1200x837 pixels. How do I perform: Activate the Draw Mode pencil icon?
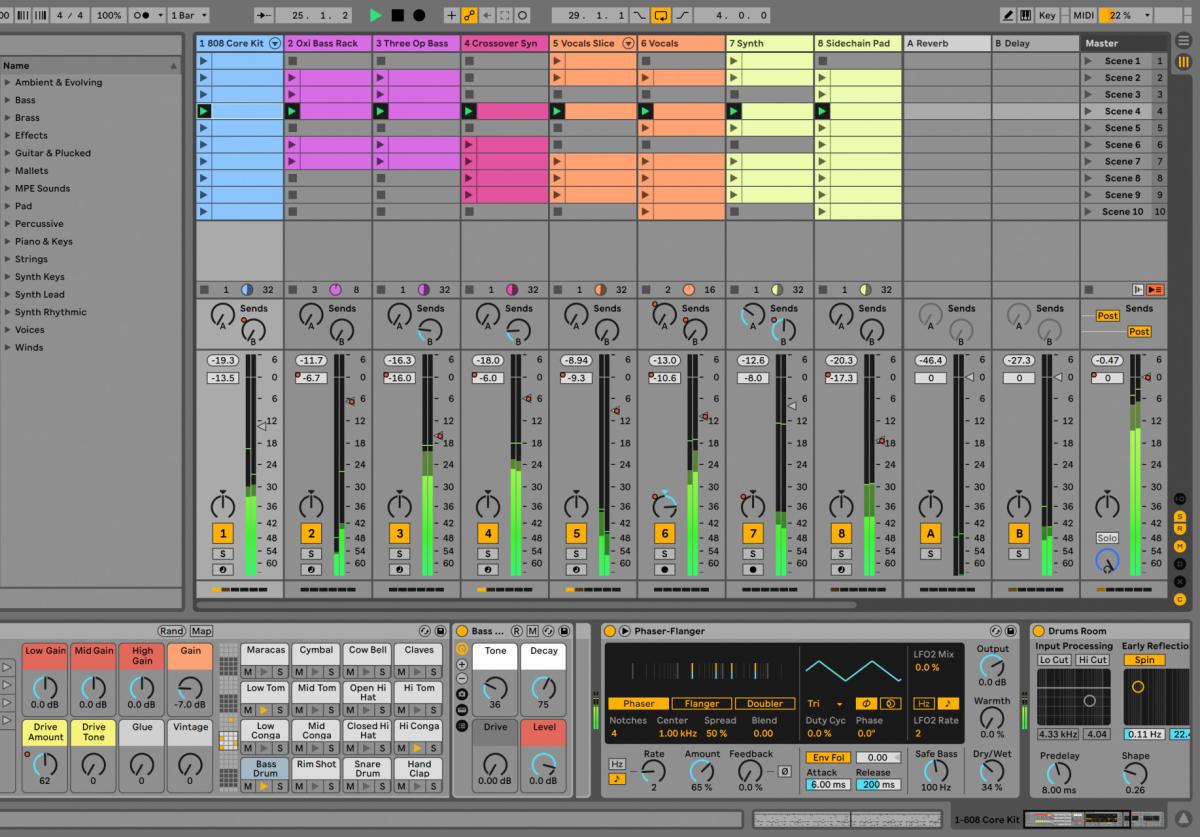point(1008,15)
